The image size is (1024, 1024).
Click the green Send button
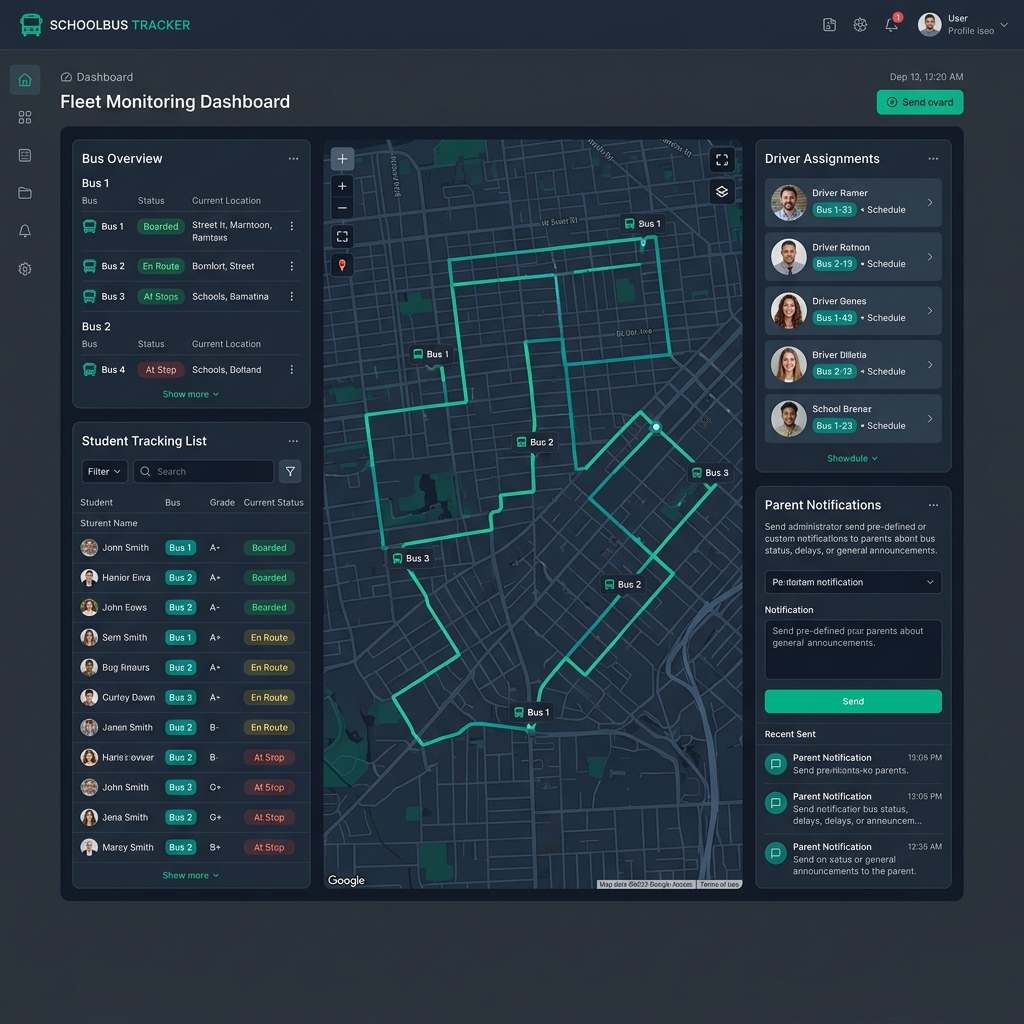(x=853, y=701)
